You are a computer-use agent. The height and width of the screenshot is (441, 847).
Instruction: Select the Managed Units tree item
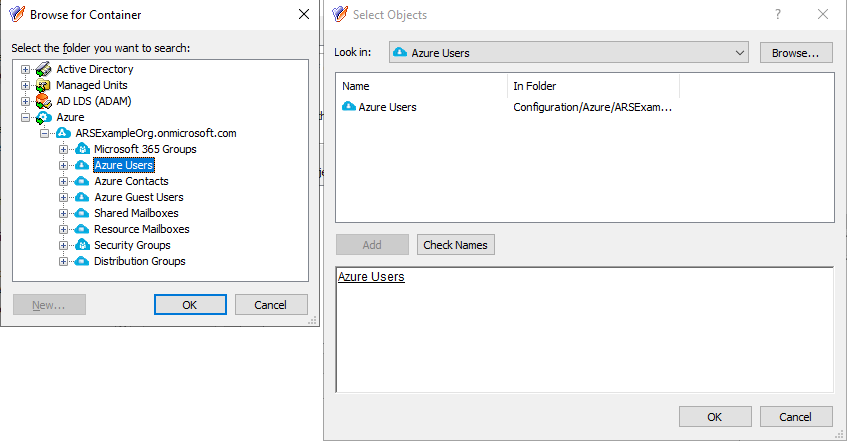click(x=92, y=85)
